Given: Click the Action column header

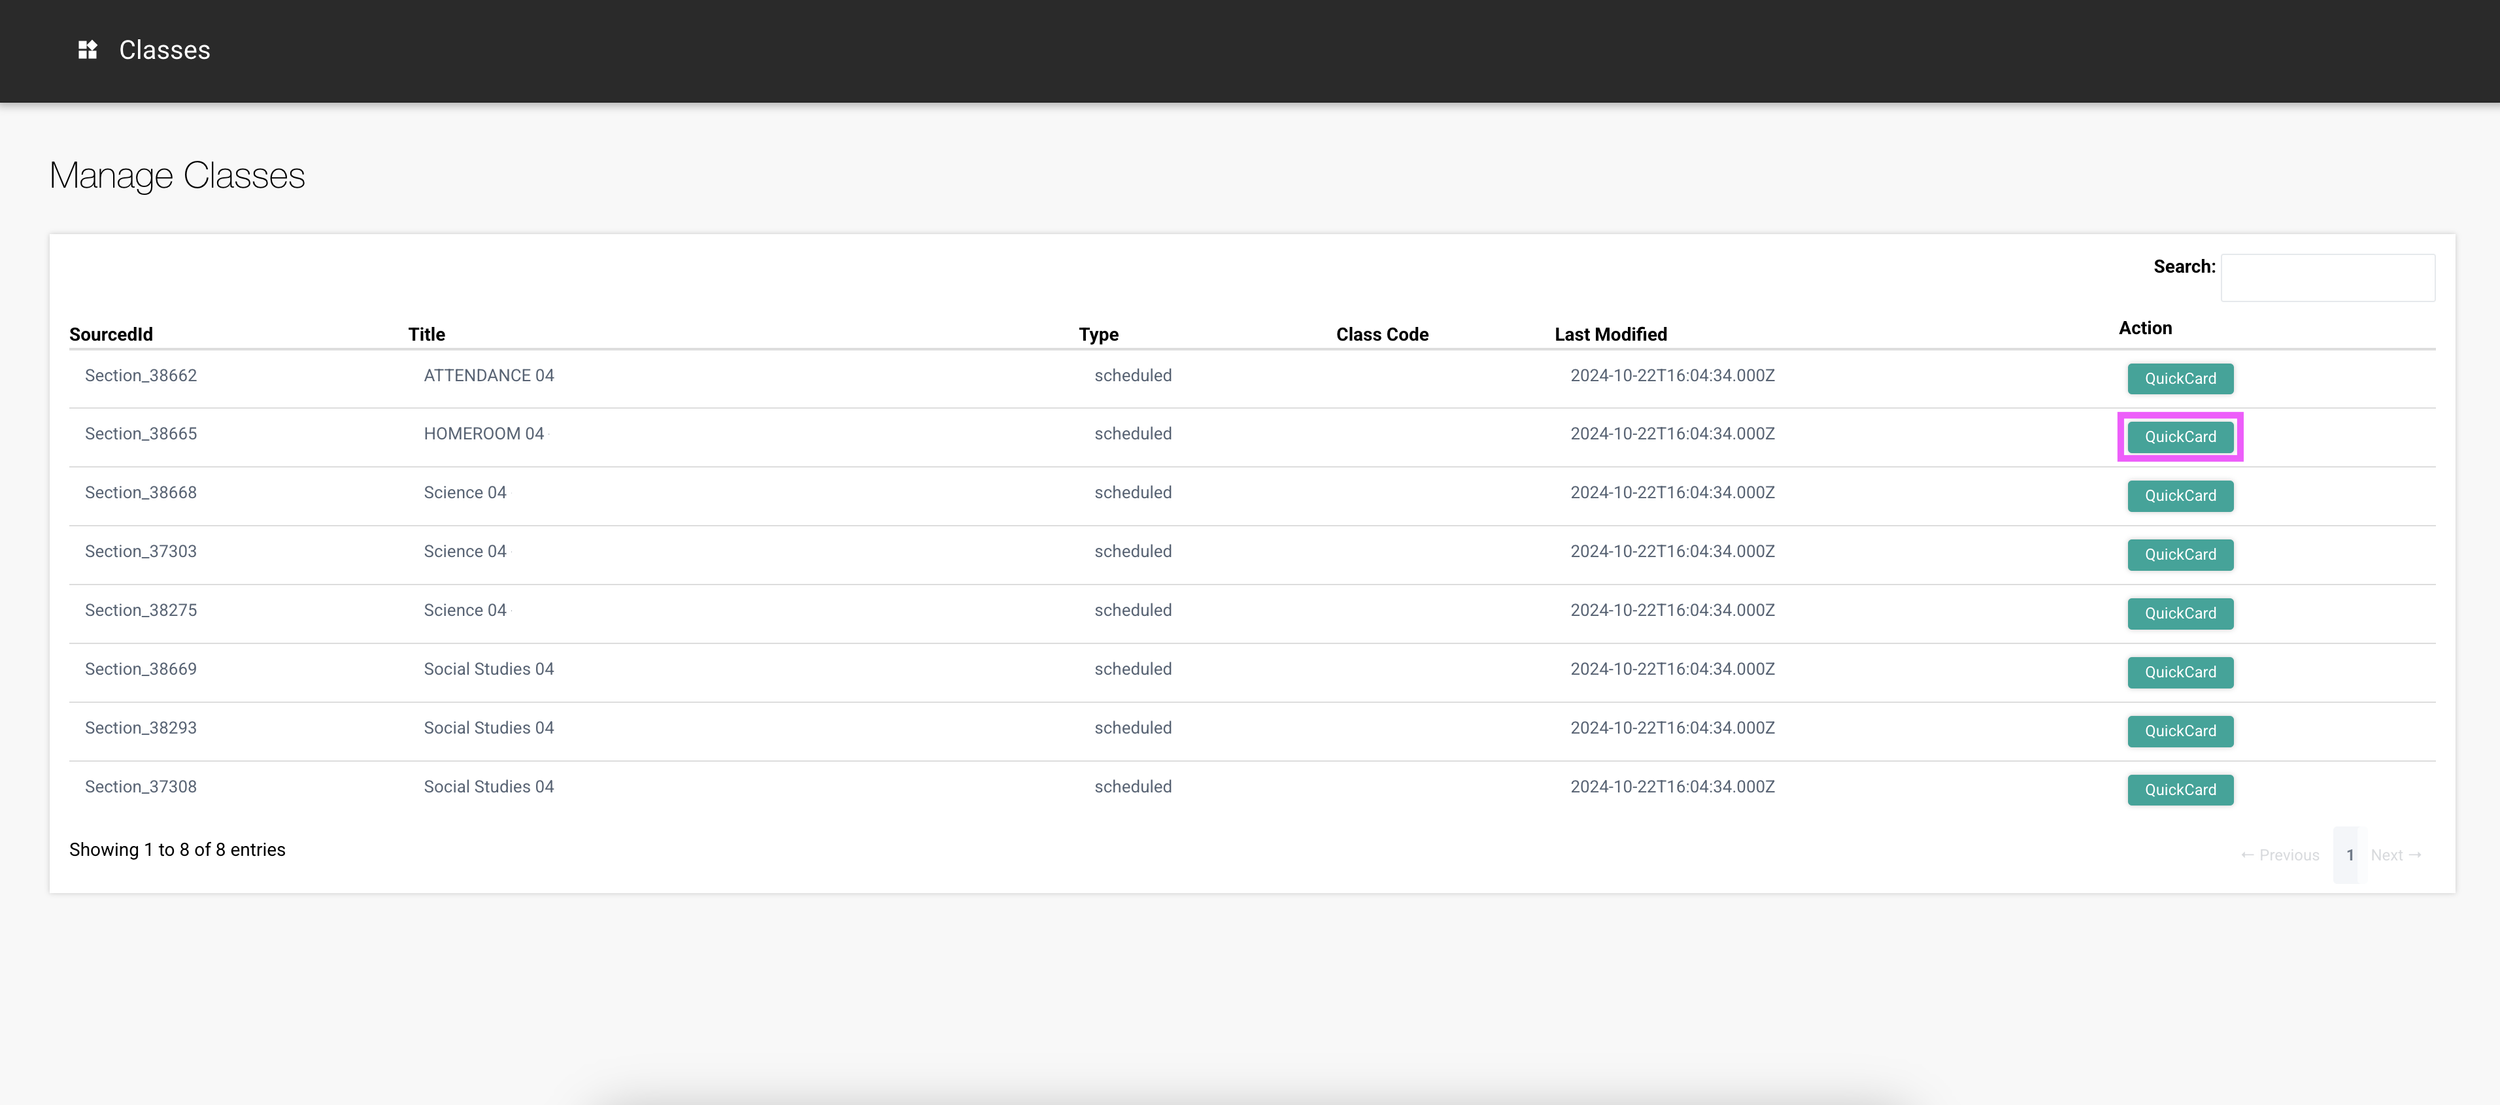Looking at the screenshot, I should (2144, 328).
